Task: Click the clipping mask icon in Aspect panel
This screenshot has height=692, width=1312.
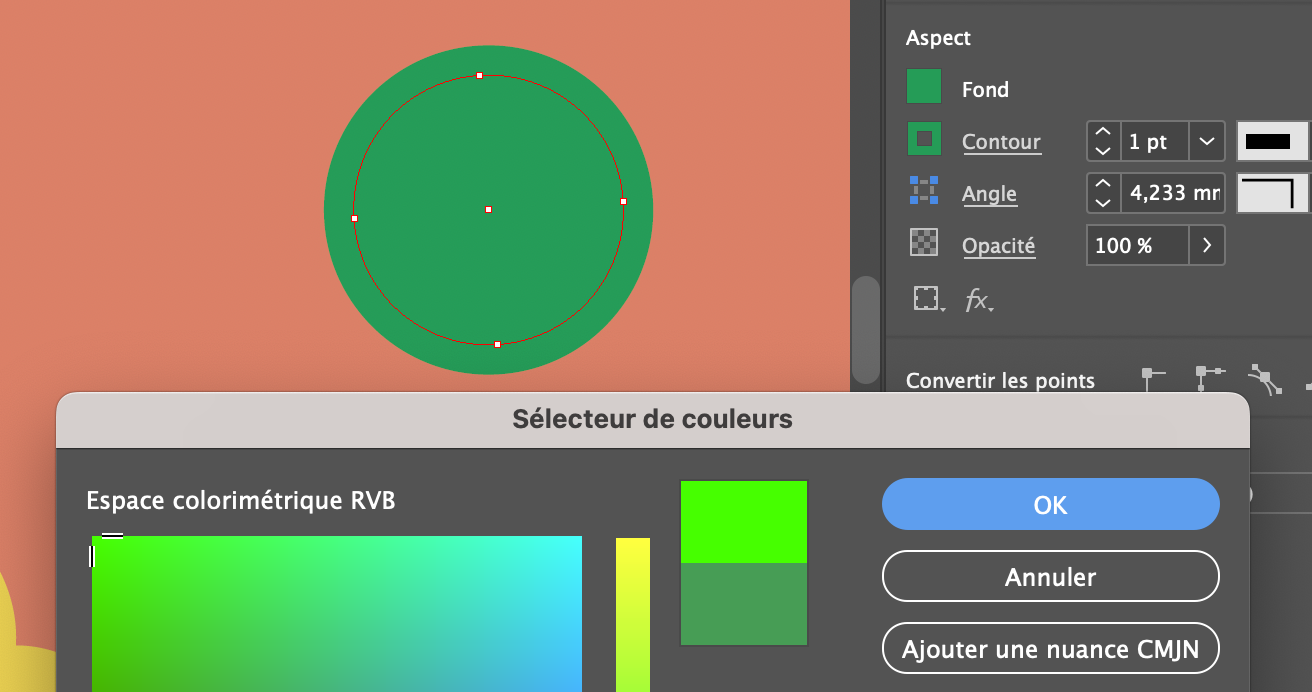Action: 925,297
